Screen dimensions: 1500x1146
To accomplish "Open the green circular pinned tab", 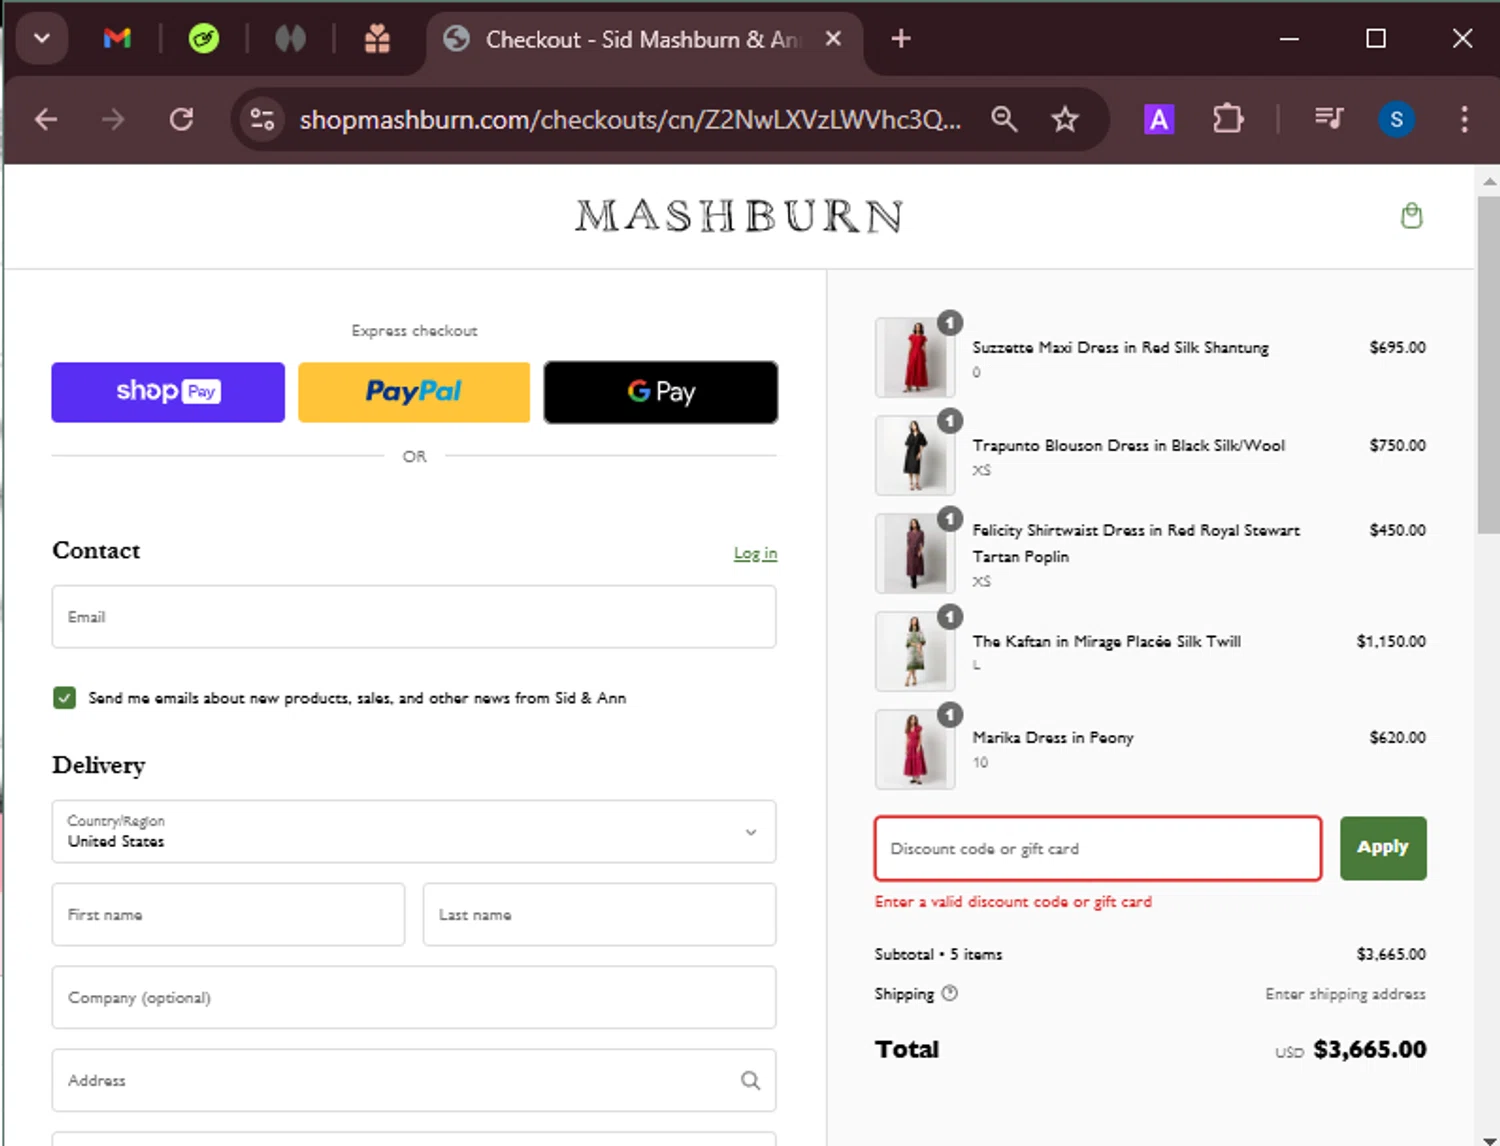I will pos(204,39).
